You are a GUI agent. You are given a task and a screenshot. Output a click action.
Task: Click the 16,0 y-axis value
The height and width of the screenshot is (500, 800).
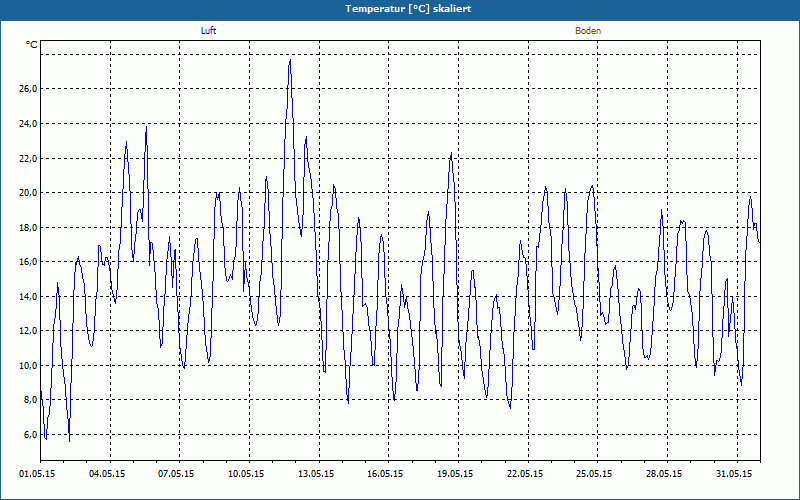coord(28,262)
